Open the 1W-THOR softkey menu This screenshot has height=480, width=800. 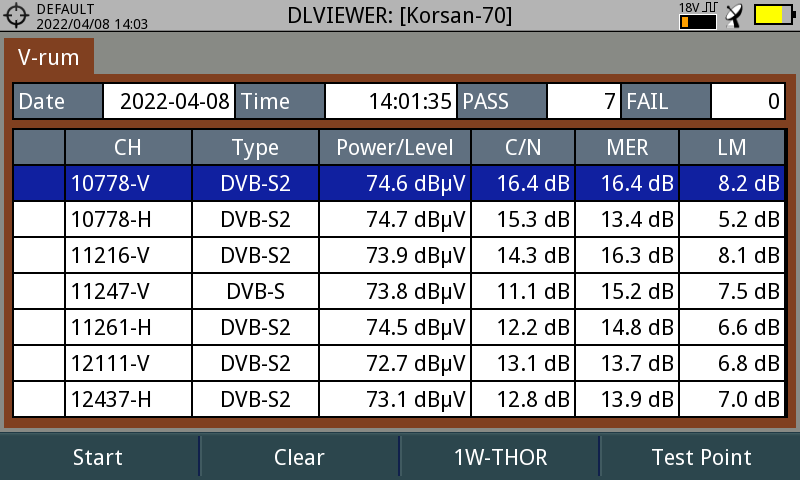(x=501, y=457)
